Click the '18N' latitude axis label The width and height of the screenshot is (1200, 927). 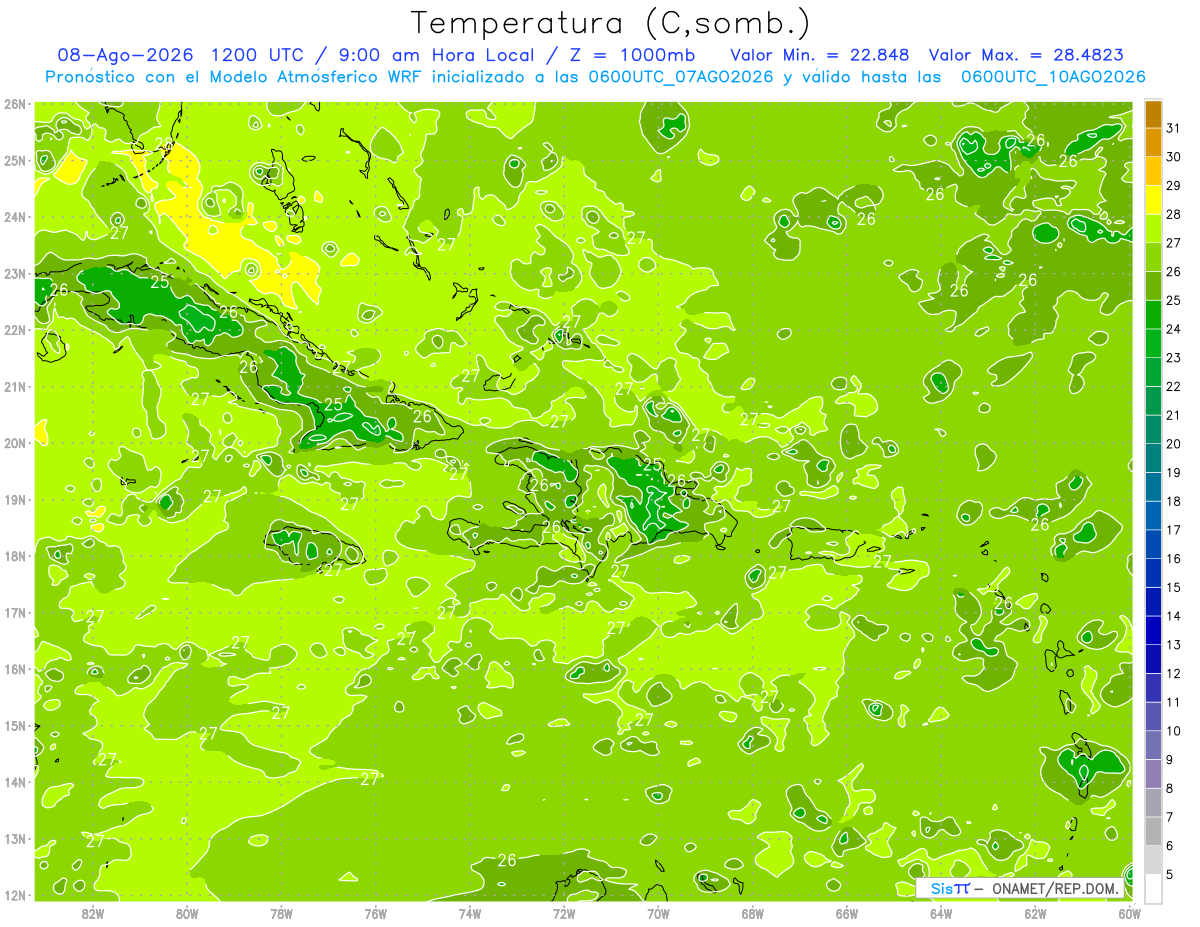click(14, 556)
